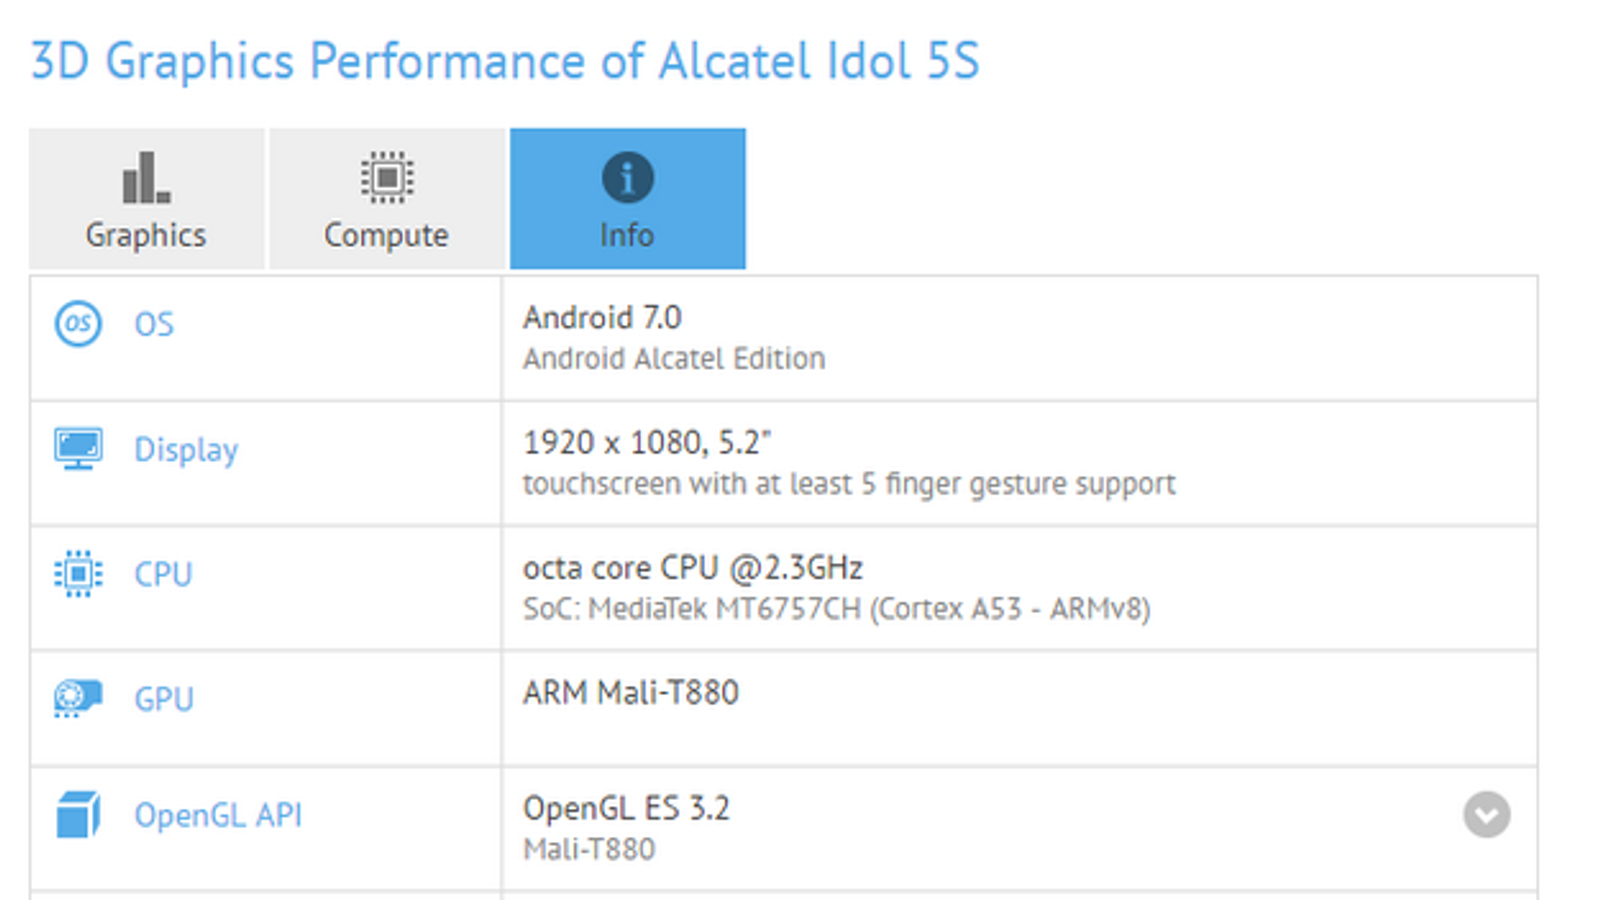1600x900 pixels.
Task: Open the Compute tab
Action: pos(387,234)
